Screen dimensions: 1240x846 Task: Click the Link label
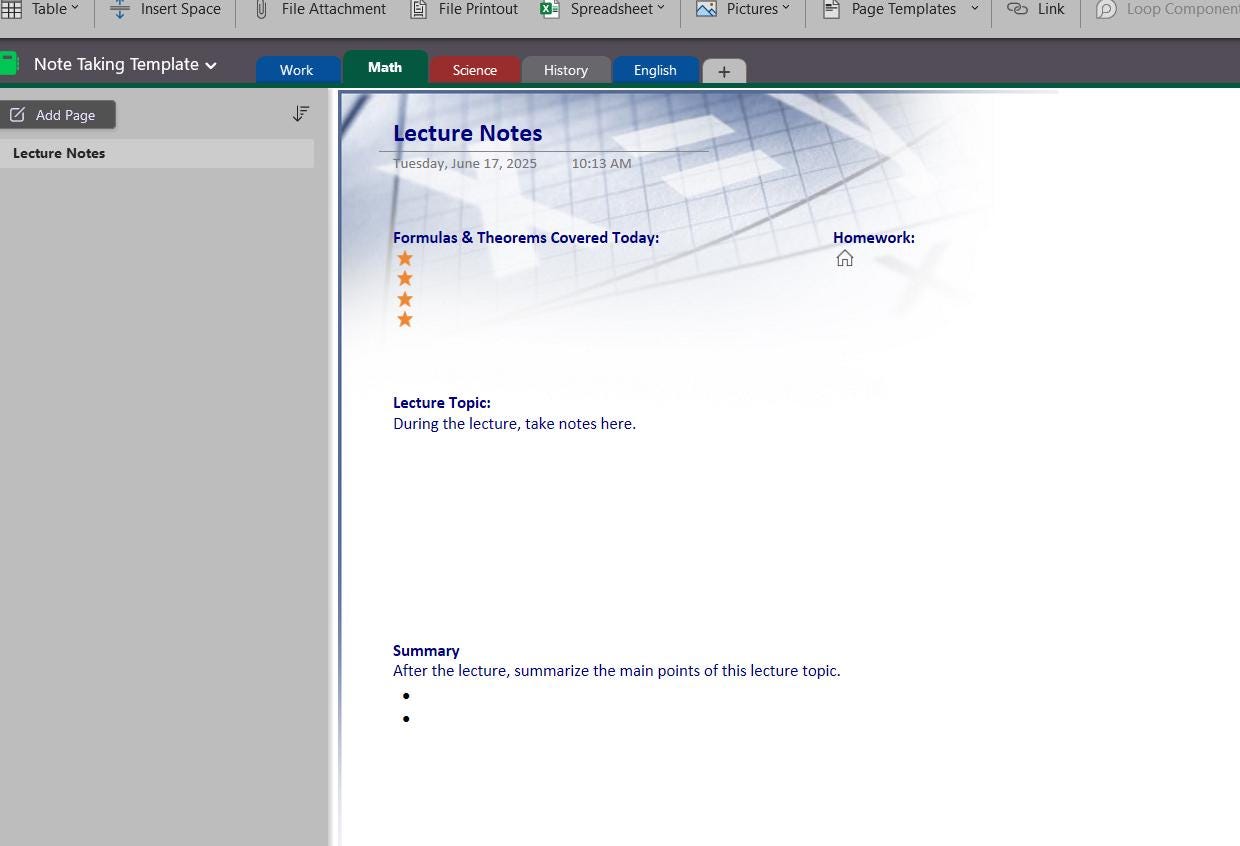coord(1051,9)
